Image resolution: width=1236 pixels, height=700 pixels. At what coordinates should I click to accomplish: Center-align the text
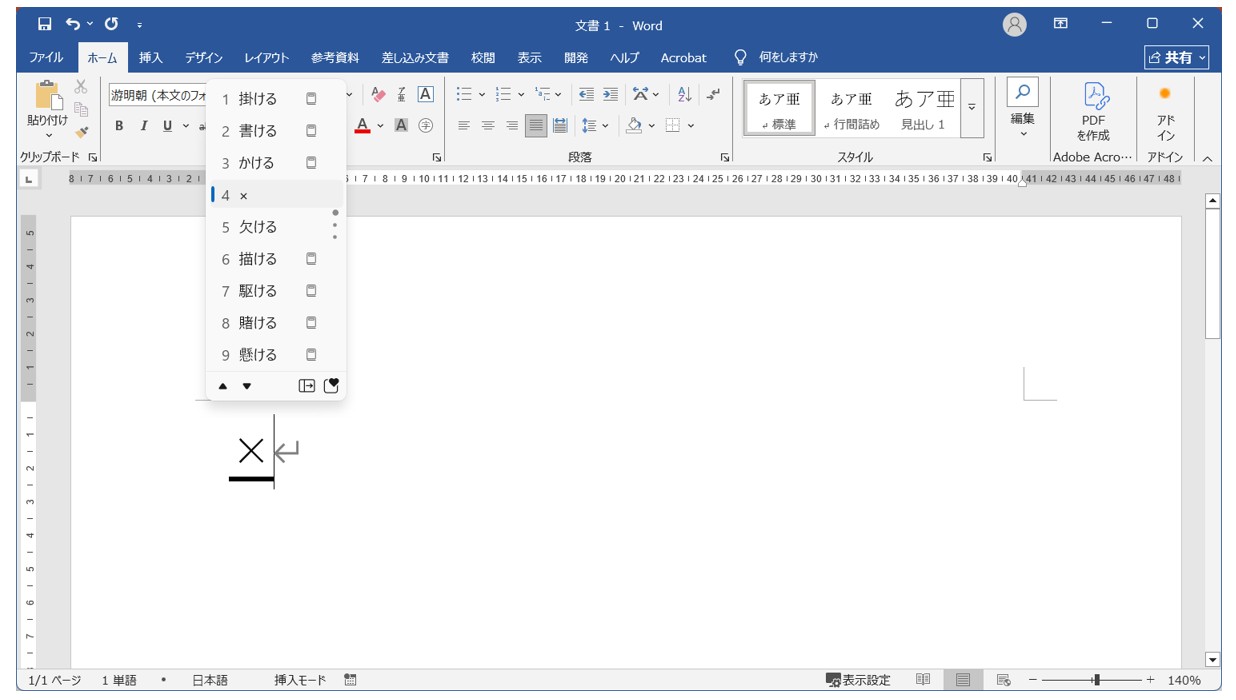[488, 125]
